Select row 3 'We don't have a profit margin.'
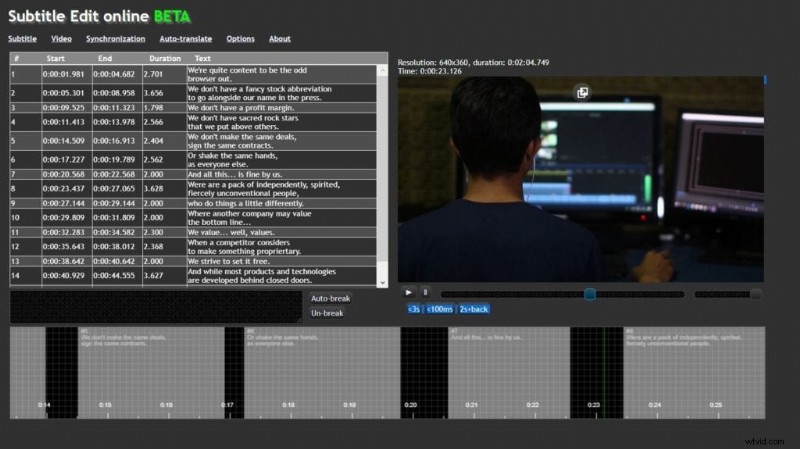800x449 pixels. tap(193, 108)
